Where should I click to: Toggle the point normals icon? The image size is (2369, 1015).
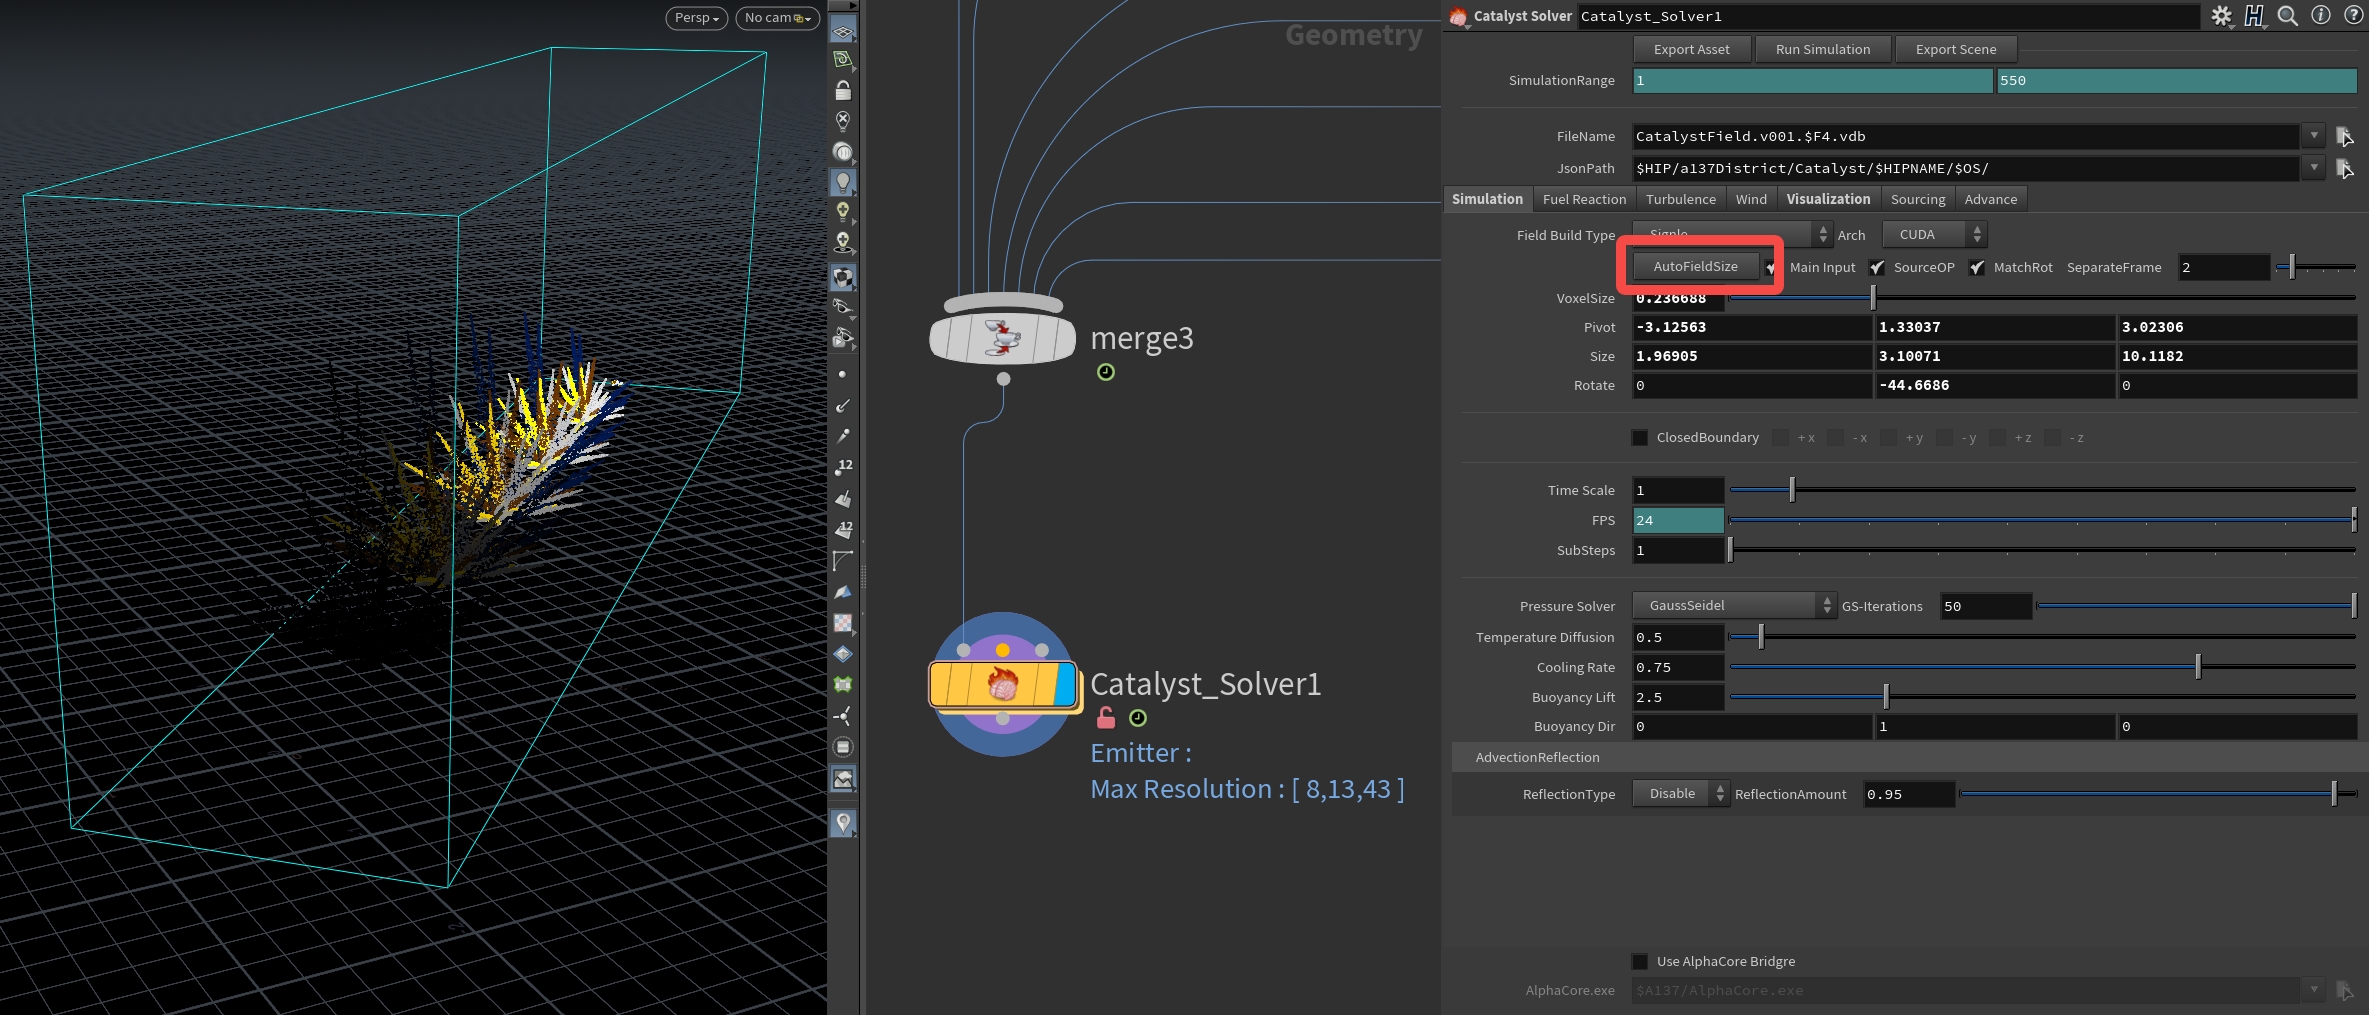tap(843, 405)
